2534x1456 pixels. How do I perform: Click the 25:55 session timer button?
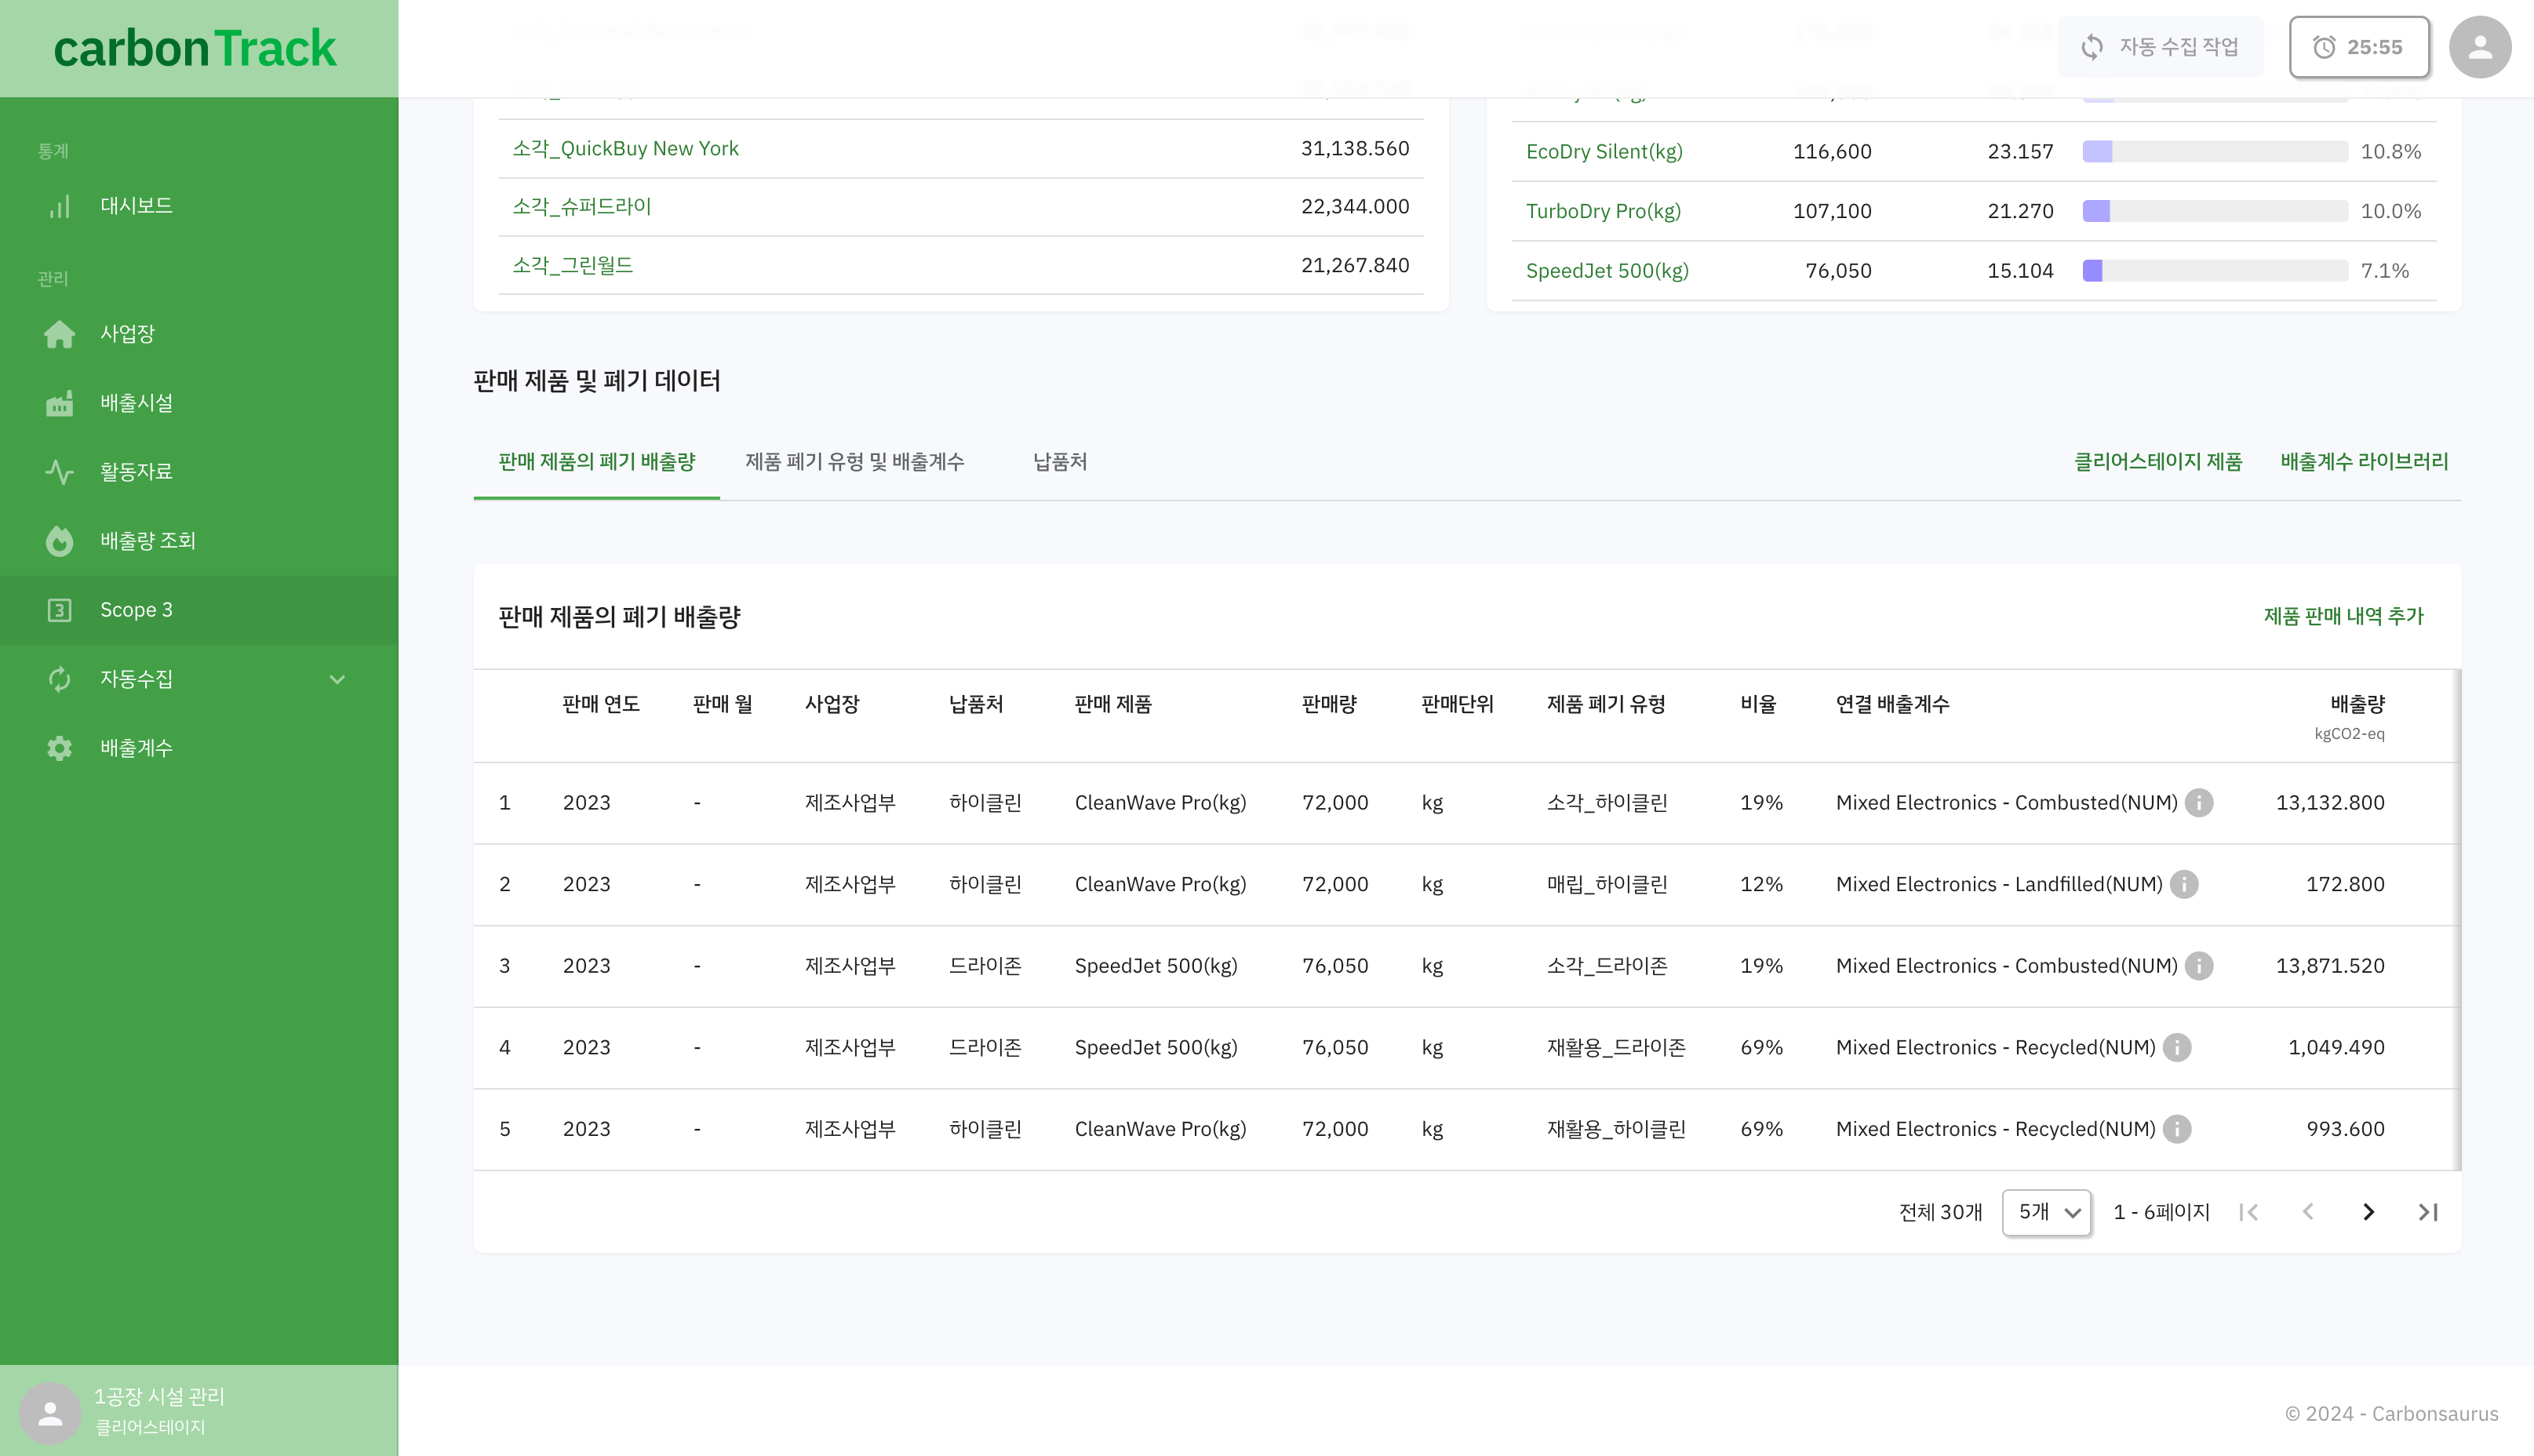click(2360, 47)
